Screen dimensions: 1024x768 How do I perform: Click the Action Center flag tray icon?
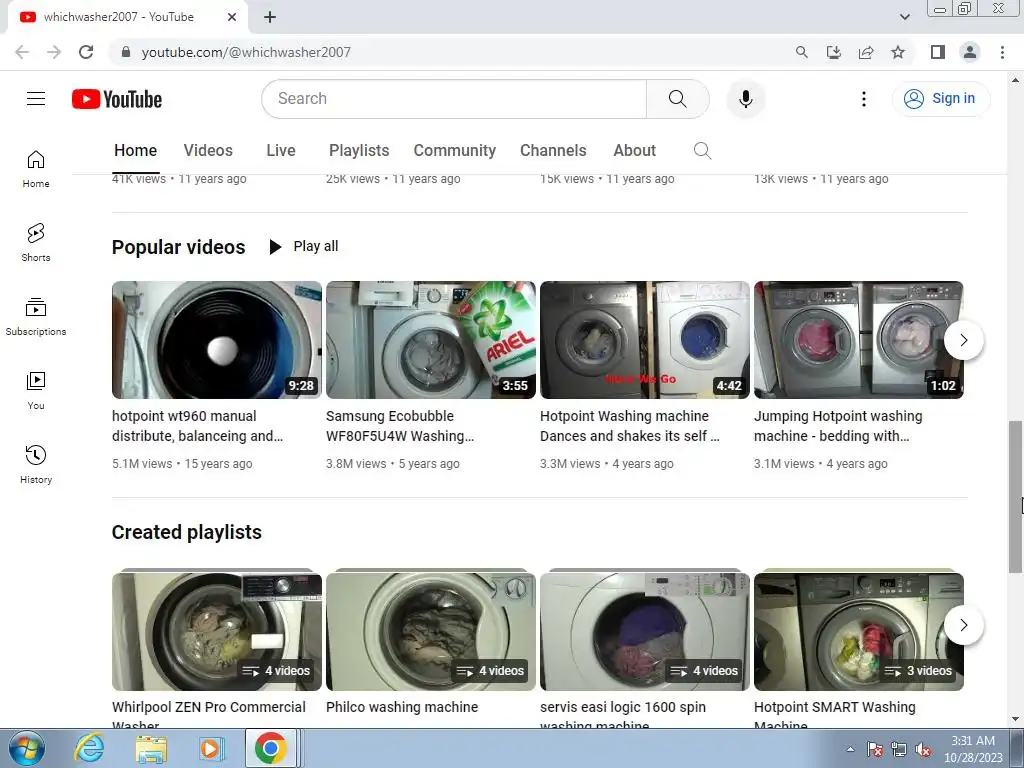874,750
